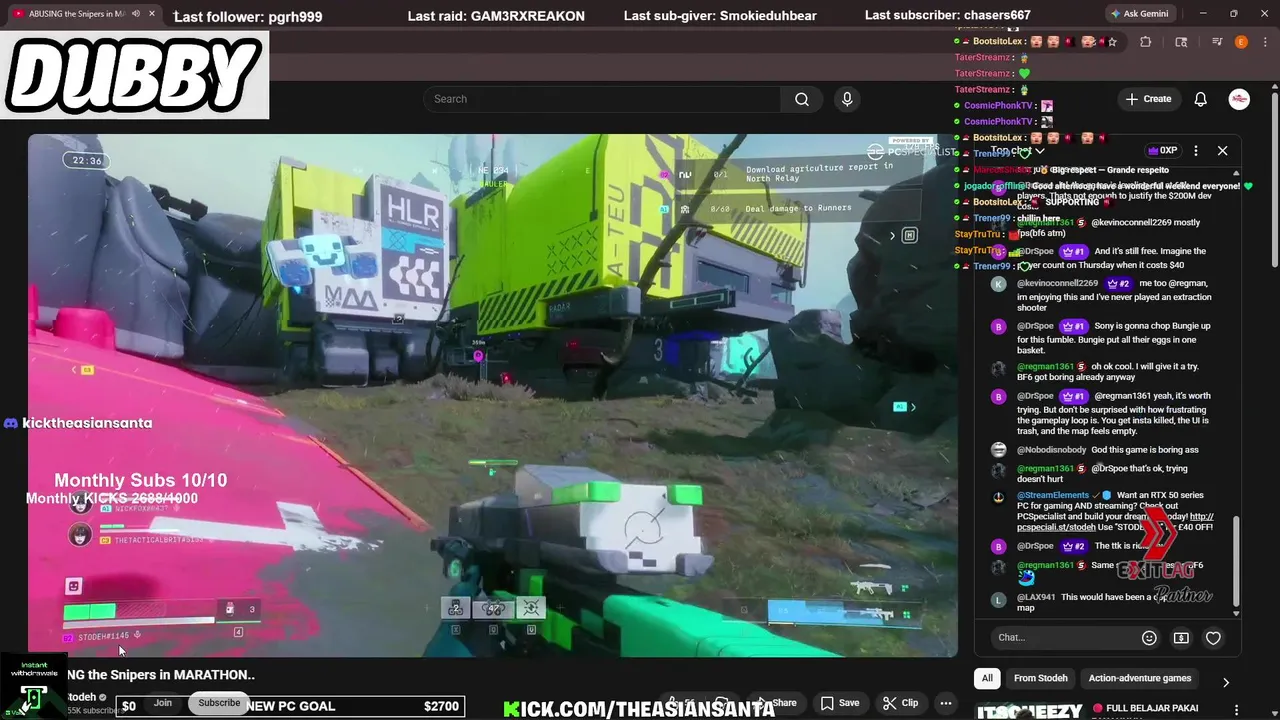
Task: Close the live chat panel
Action: (1222, 151)
